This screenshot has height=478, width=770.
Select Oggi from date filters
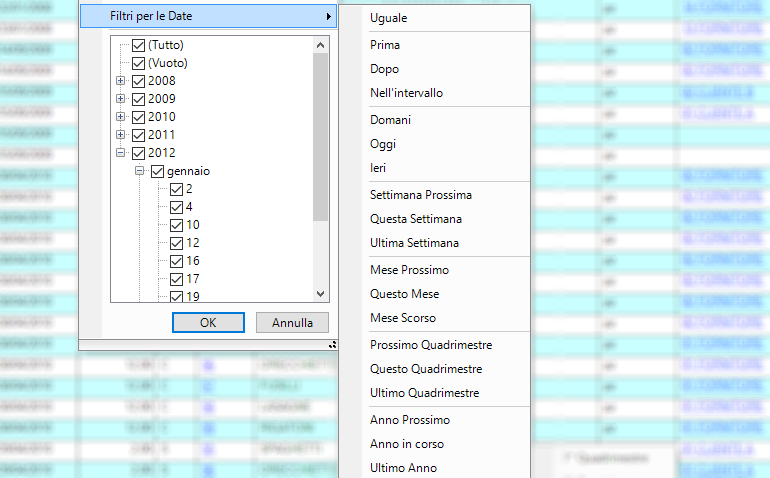[x=383, y=144]
